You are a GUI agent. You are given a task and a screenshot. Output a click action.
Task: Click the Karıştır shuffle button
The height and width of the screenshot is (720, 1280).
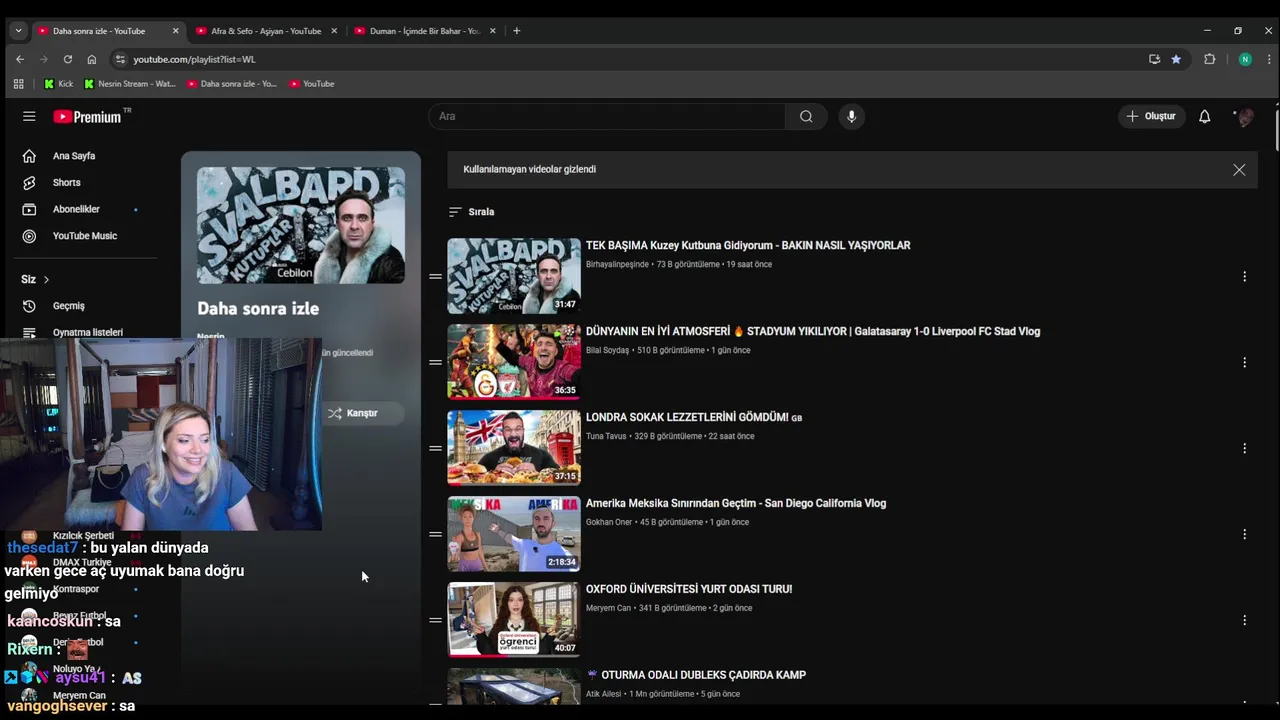pyautogui.click(x=352, y=413)
